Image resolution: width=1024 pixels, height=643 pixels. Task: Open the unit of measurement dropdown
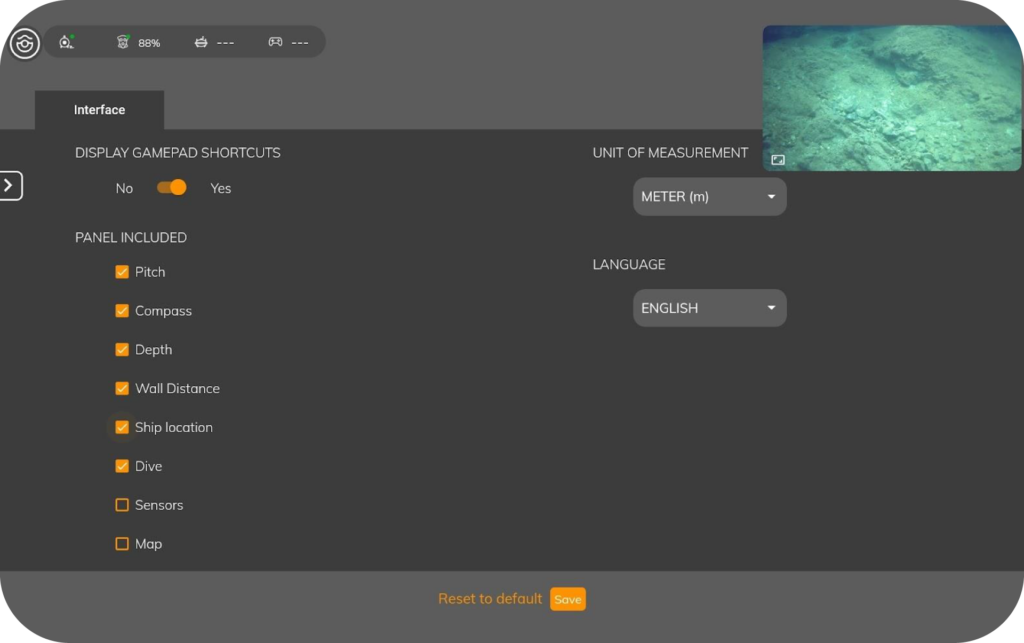pos(709,197)
